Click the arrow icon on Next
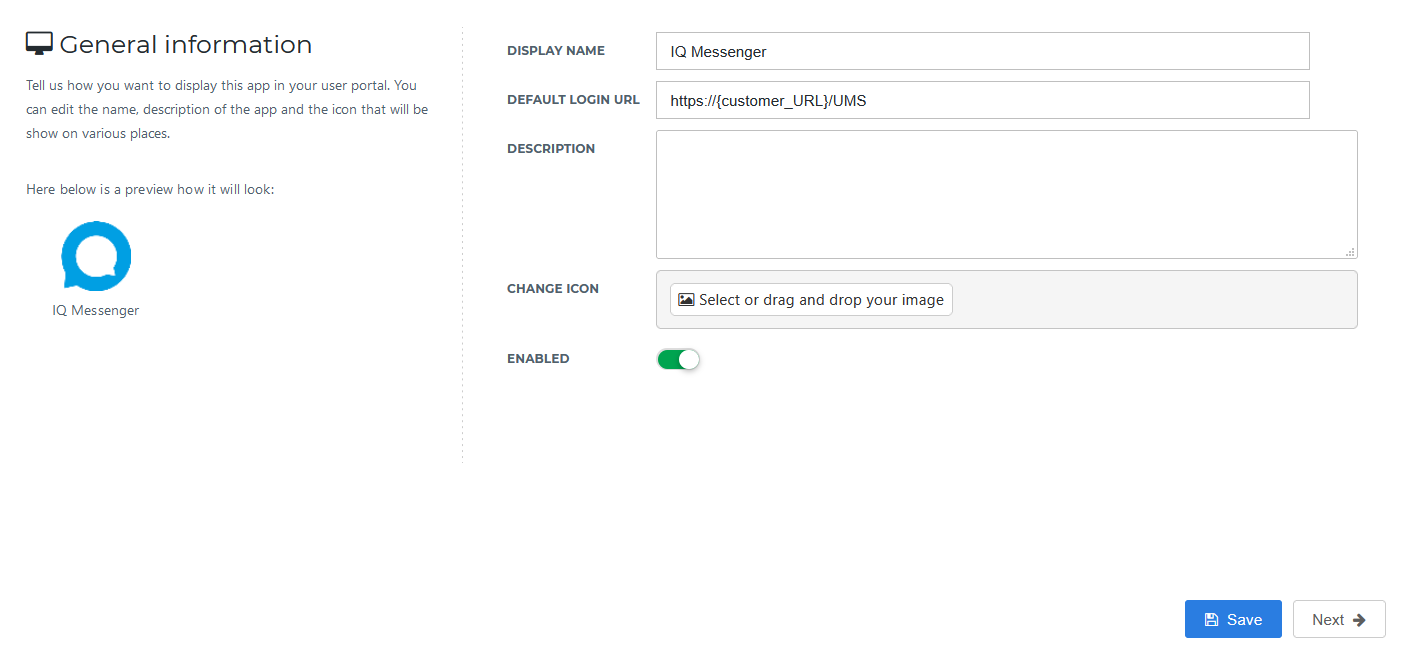This screenshot has height=649, width=1402. (x=1359, y=620)
